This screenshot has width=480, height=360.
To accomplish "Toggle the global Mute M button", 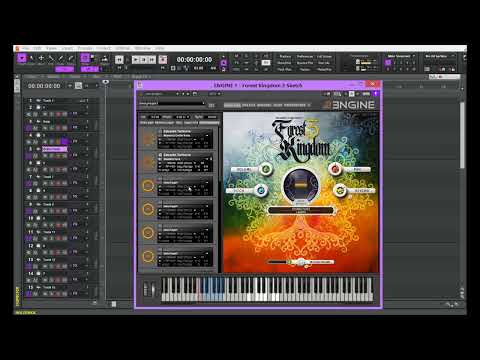I will tap(236, 56).
